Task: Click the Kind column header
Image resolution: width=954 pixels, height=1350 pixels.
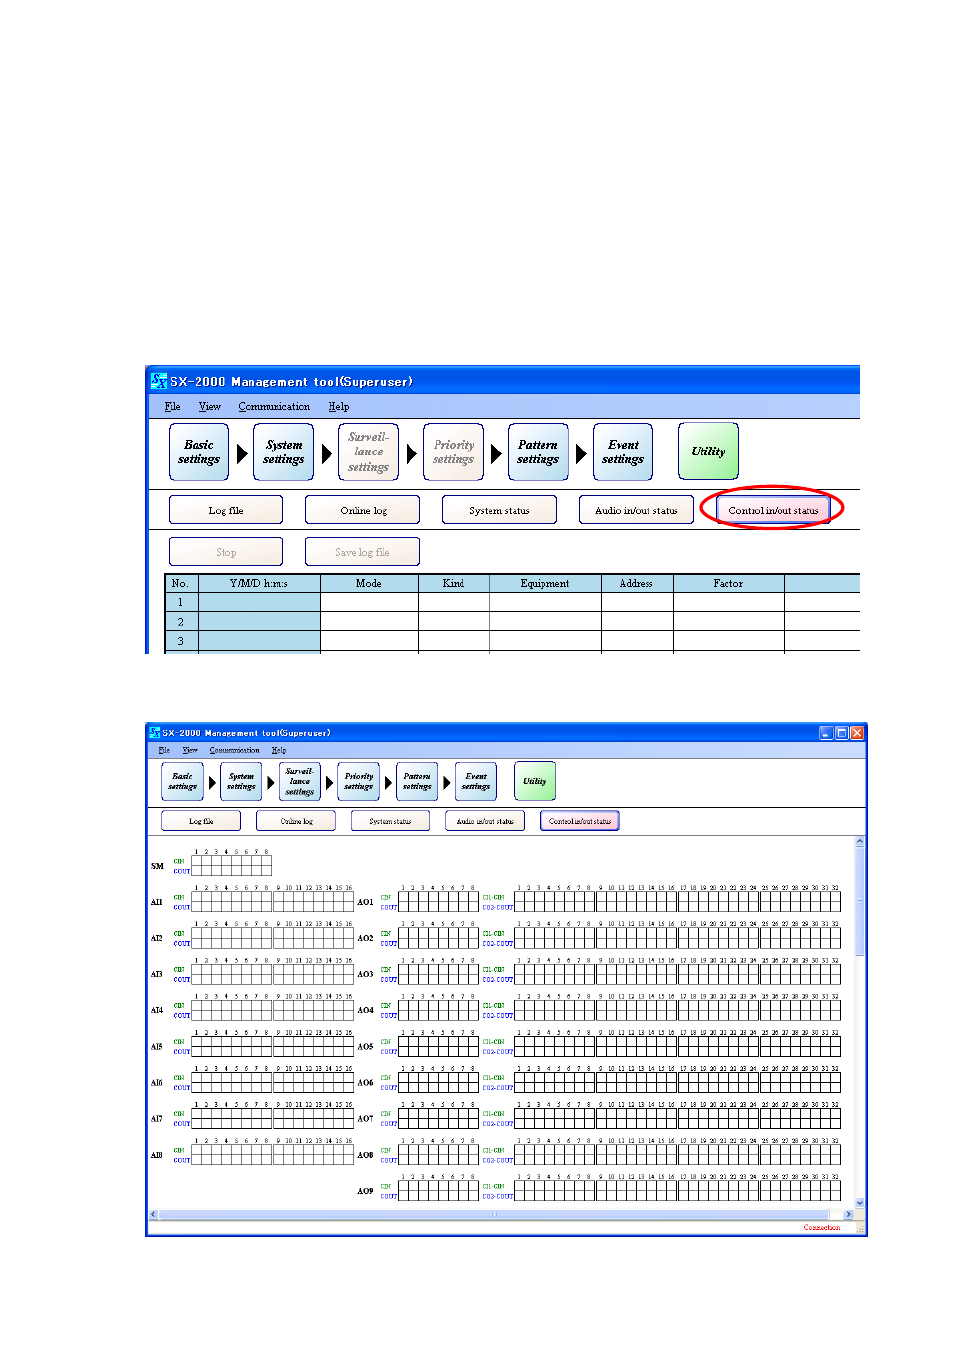Action: coord(454,584)
